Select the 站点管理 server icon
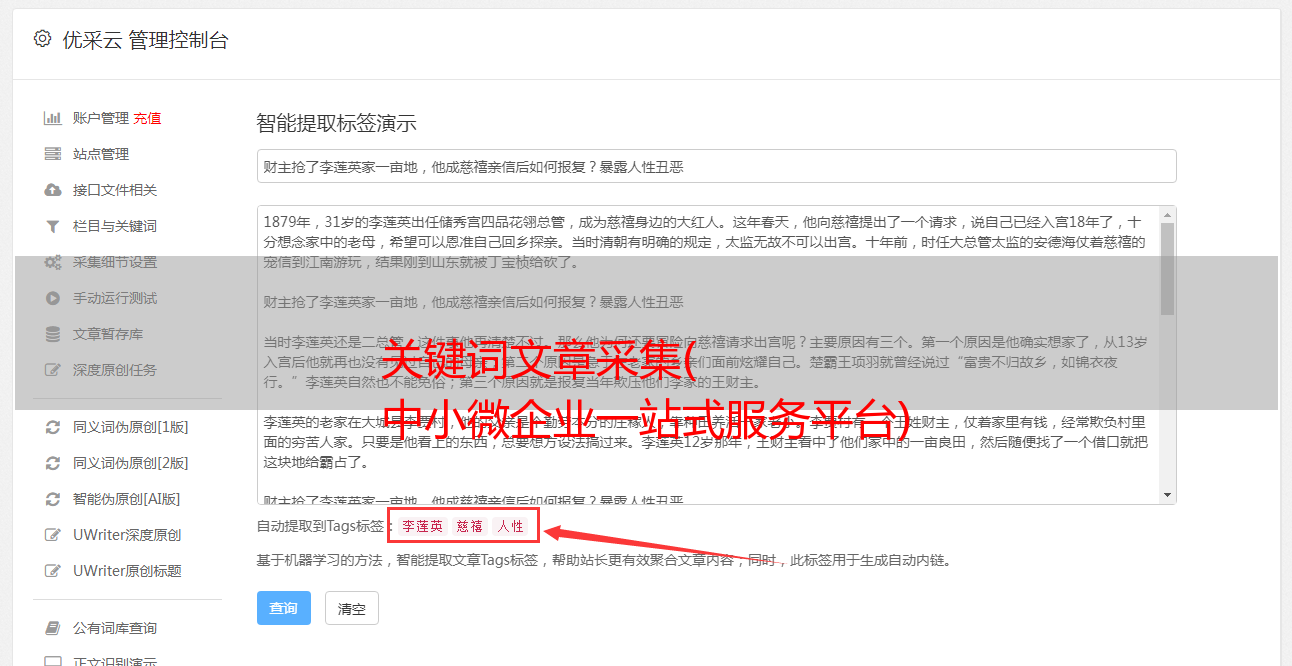The width and height of the screenshot is (1292, 666). tap(53, 154)
